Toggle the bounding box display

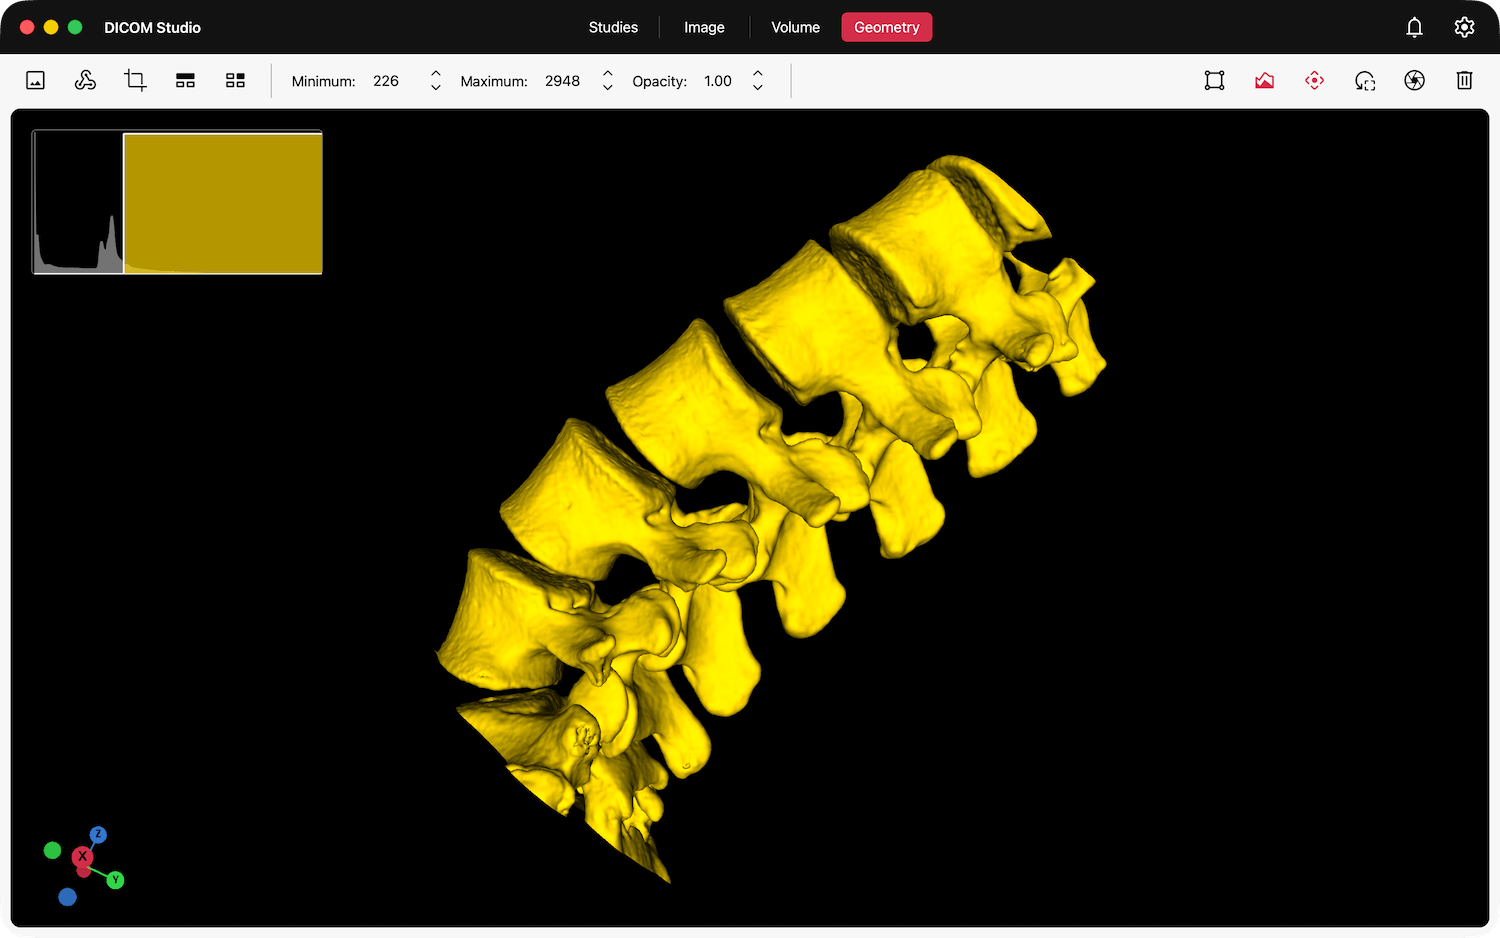[x=1214, y=81]
